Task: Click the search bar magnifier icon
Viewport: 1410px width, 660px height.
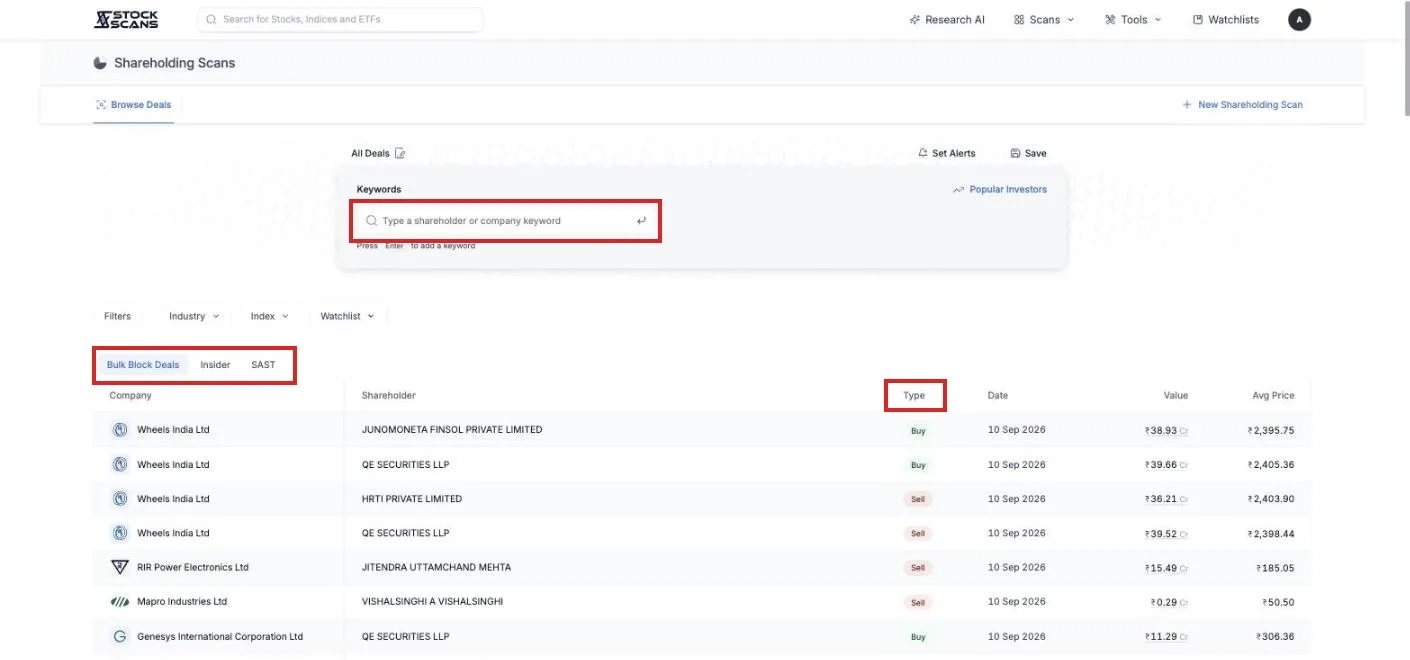Action: (x=211, y=19)
